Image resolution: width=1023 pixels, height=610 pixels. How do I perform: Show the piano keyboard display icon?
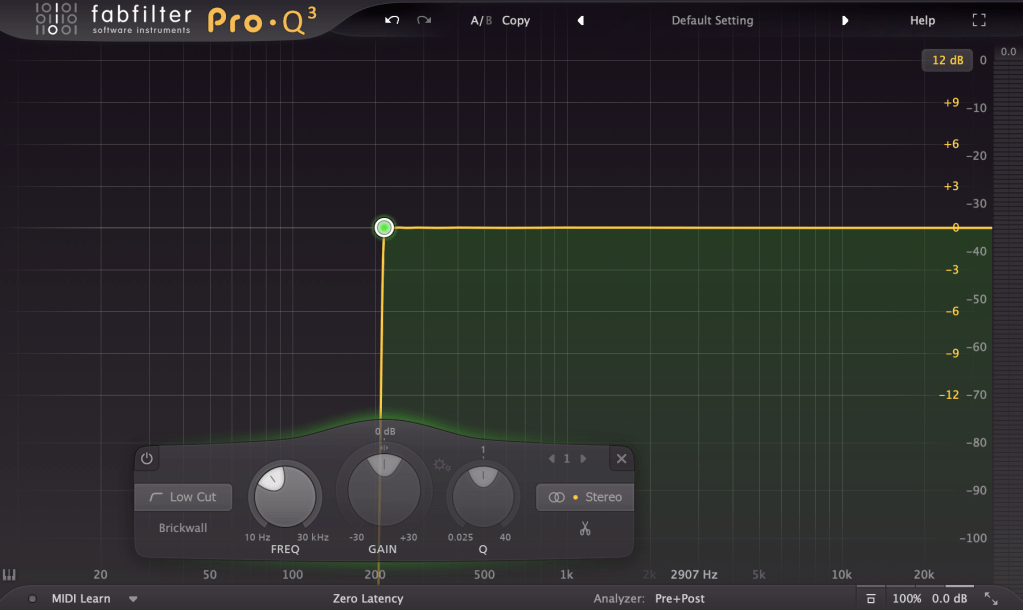click(x=10, y=575)
